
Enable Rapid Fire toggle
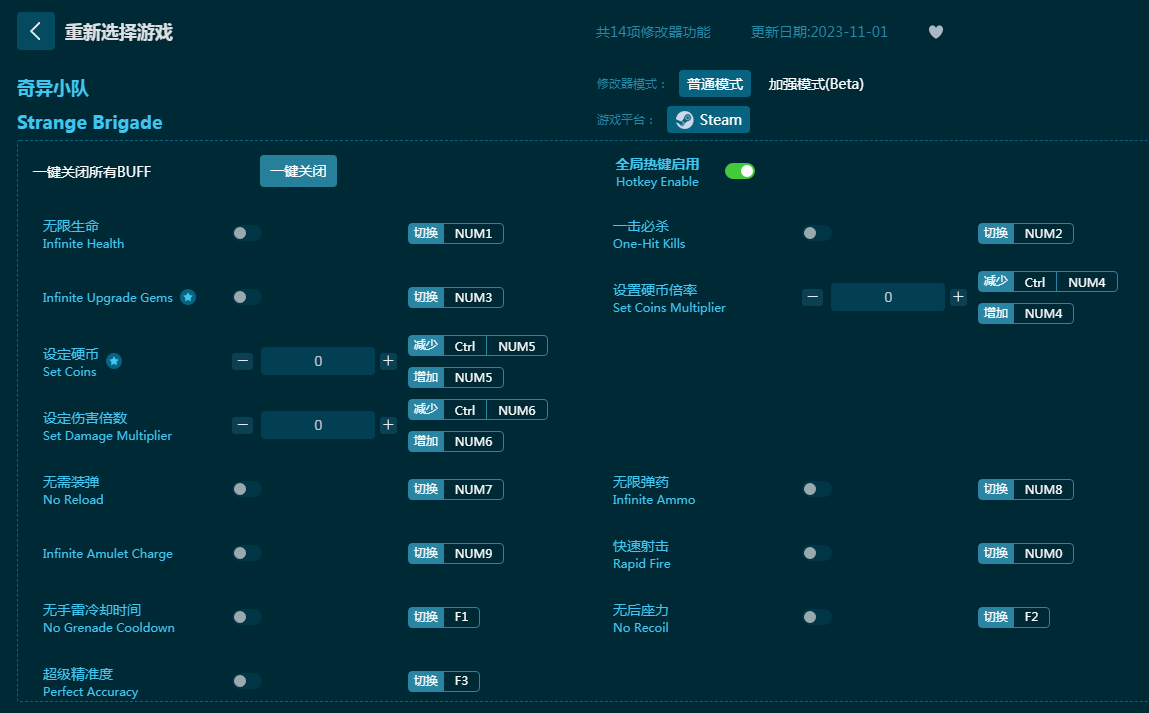pyautogui.click(x=817, y=553)
